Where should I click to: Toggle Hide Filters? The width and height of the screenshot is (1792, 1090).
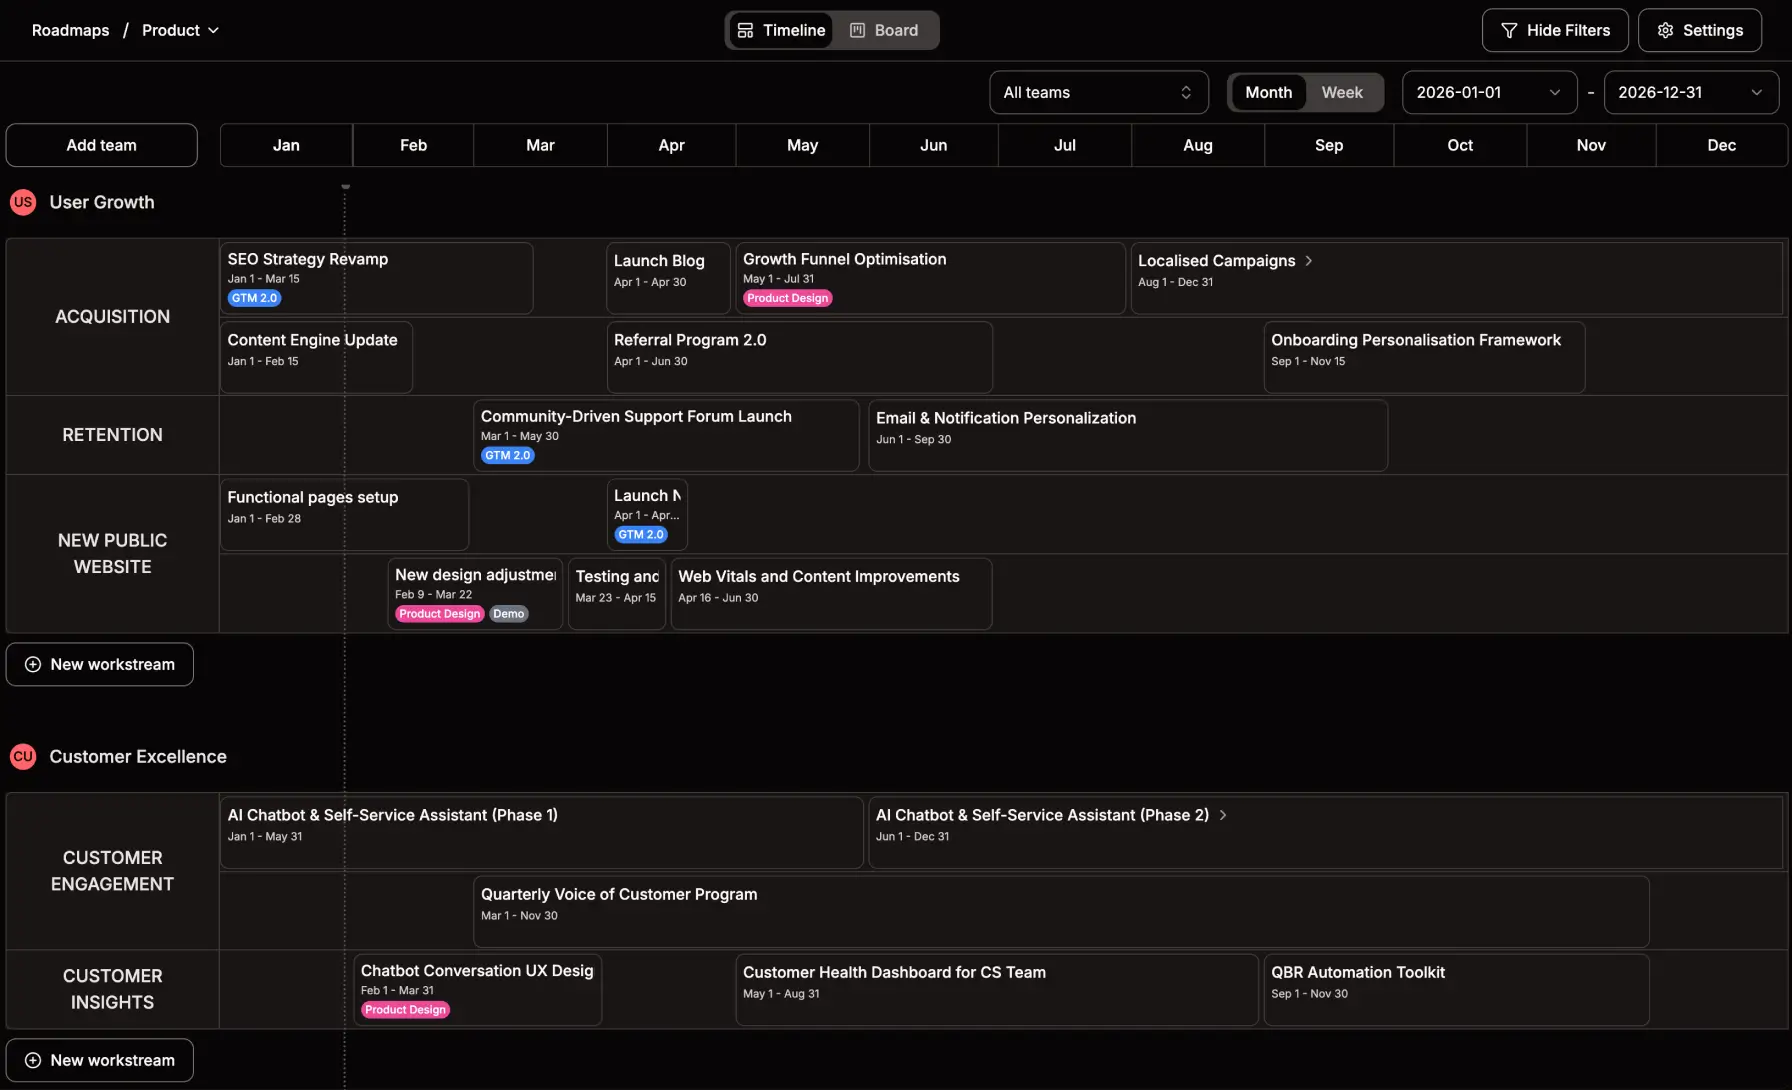pyautogui.click(x=1555, y=30)
